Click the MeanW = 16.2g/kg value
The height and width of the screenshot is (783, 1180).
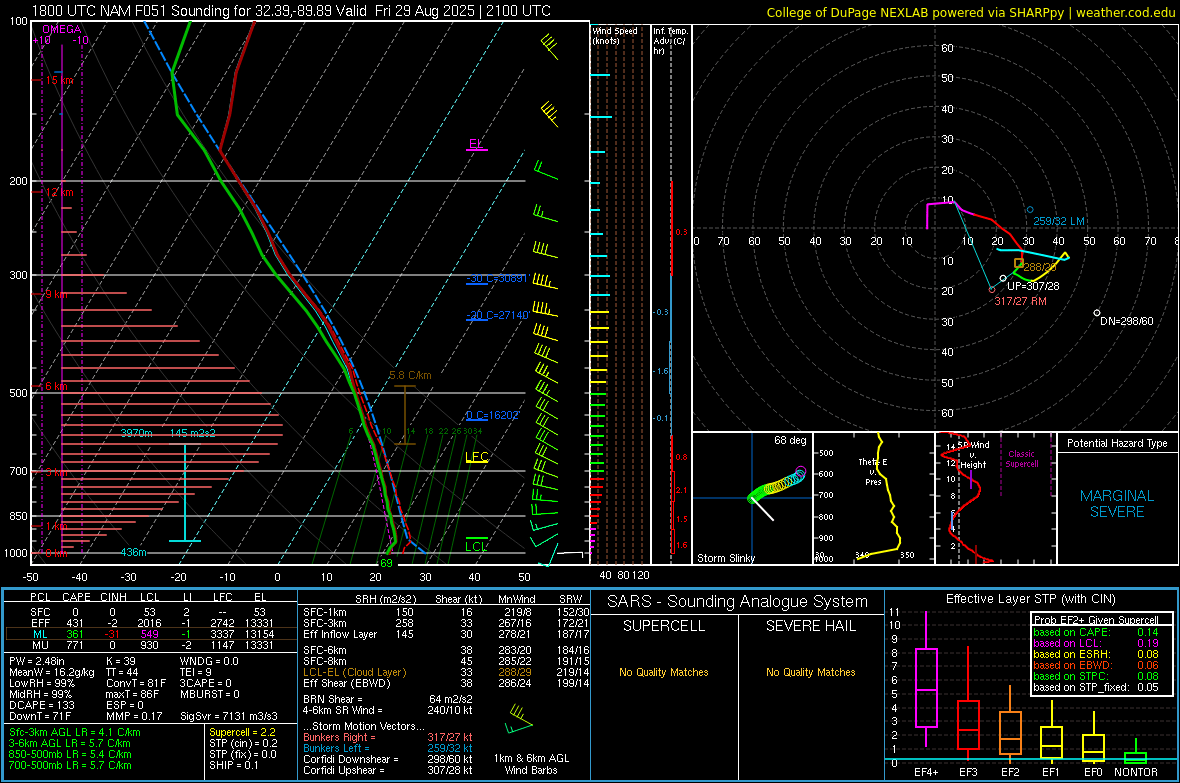tap(52, 672)
